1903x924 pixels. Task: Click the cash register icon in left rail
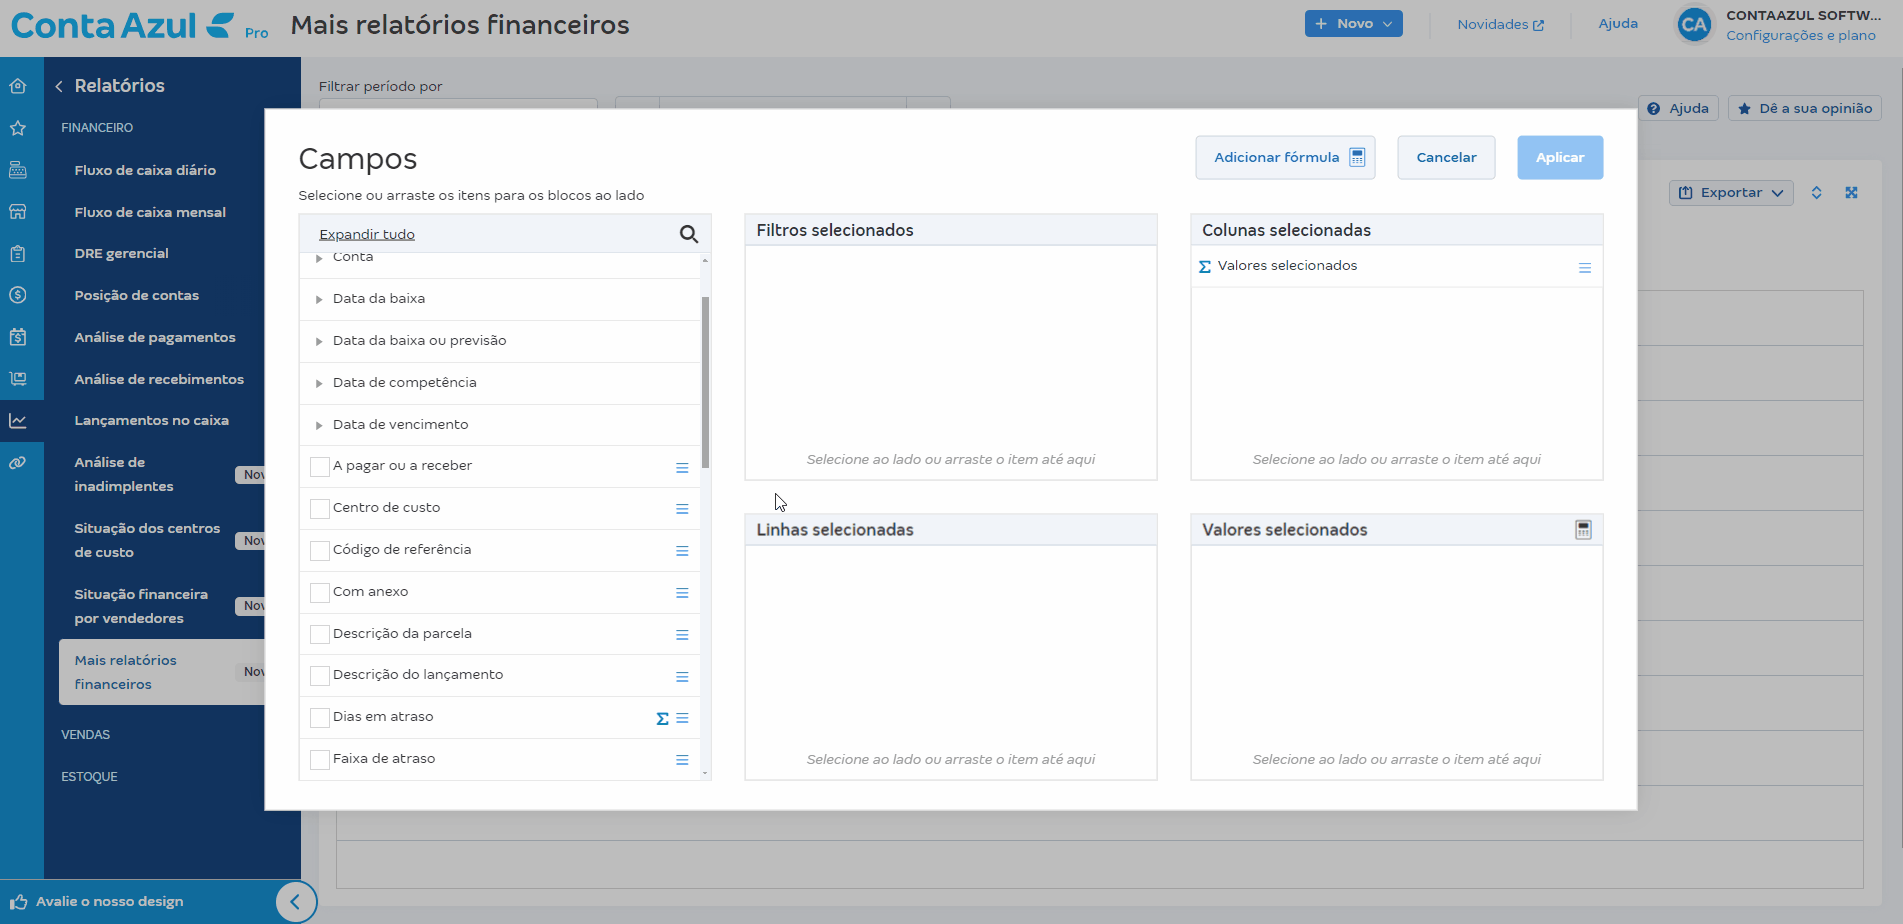18,170
